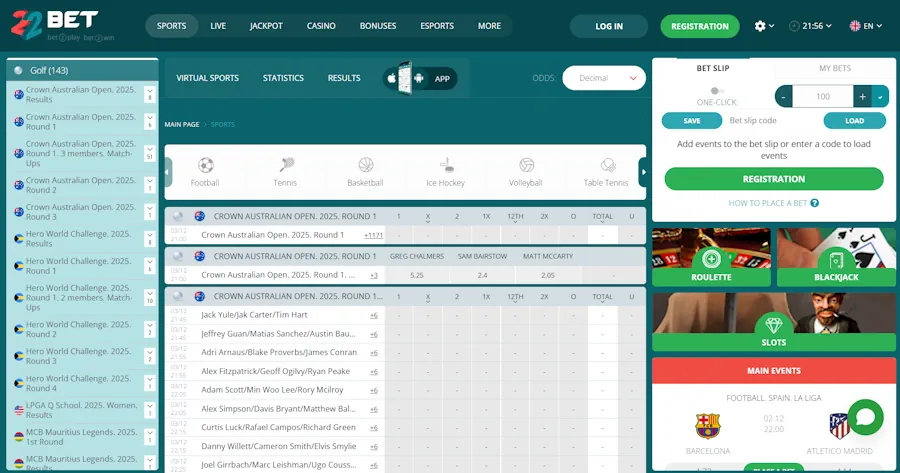Open the Roulette casino tile

click(x=711, y=257)
